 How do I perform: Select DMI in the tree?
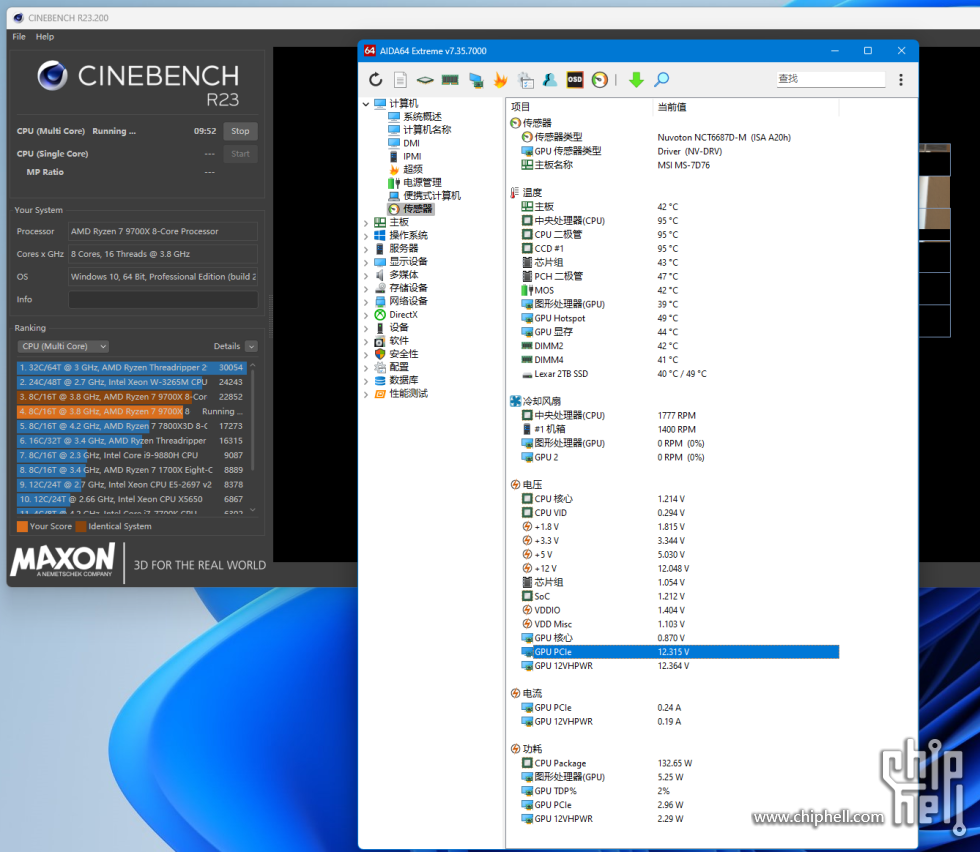tap(411, 143)
